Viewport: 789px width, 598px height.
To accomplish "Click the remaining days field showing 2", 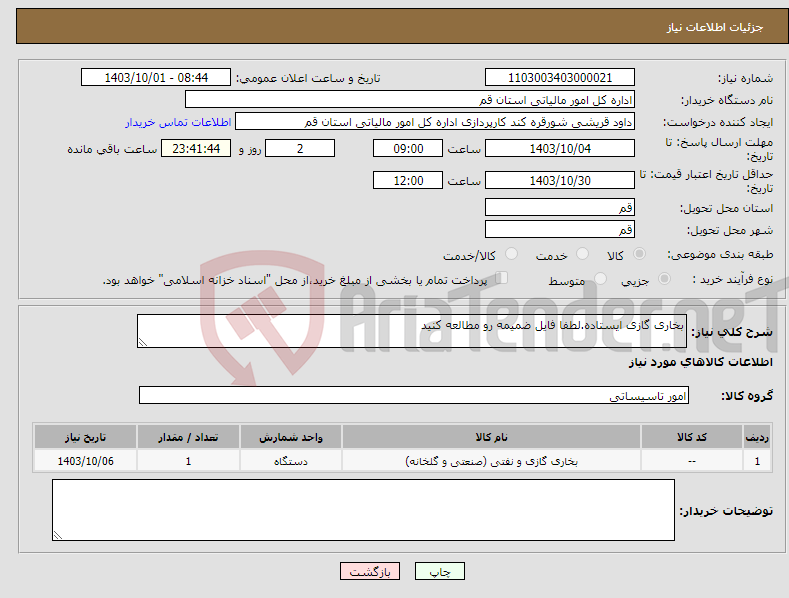I will click(x=300, y=148).
